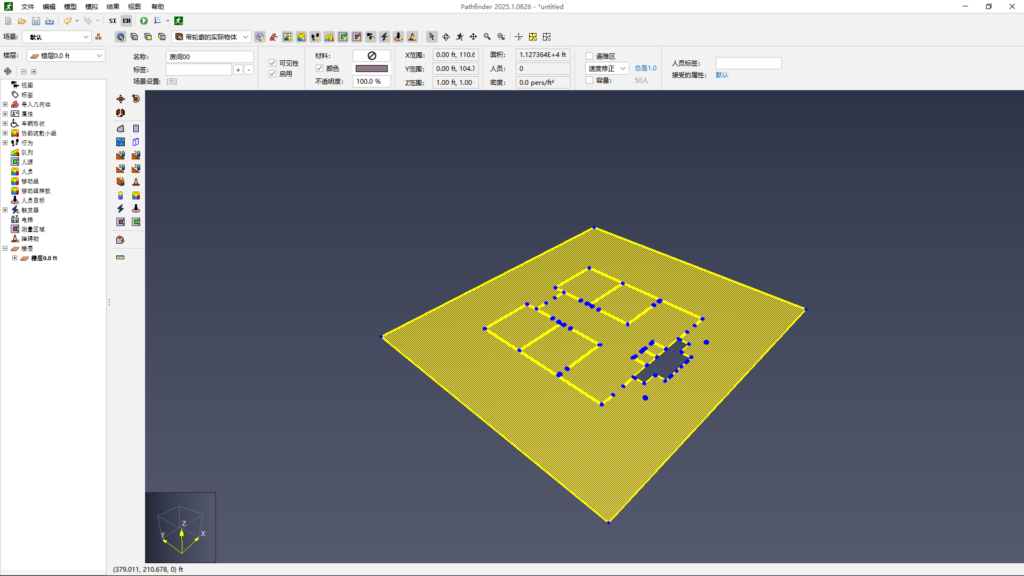This screenshot has height=576, width=1024.
Task: Select the obstacle cone tool in side toolbar
Action: [136, 182]
